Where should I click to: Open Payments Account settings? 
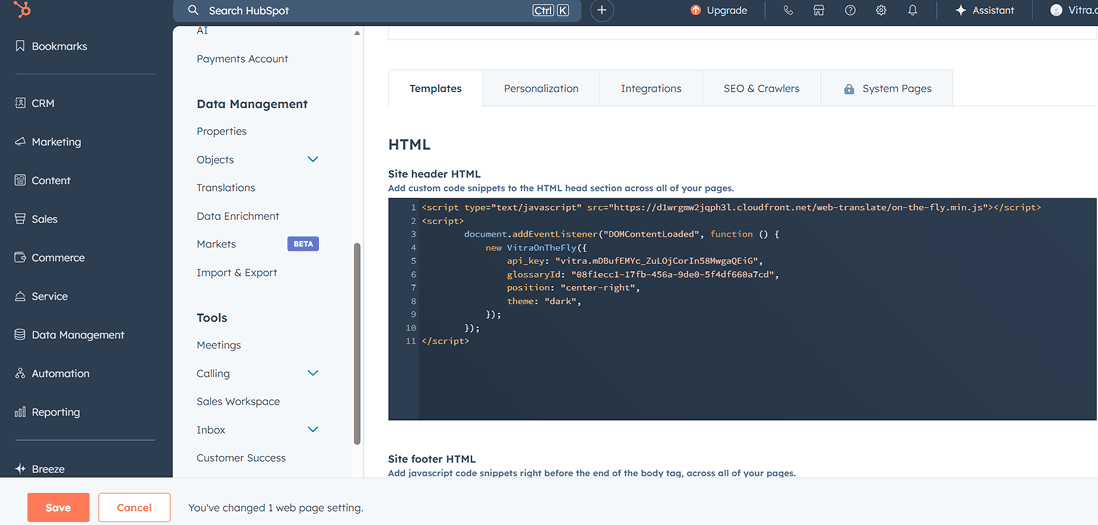[242, 59]
